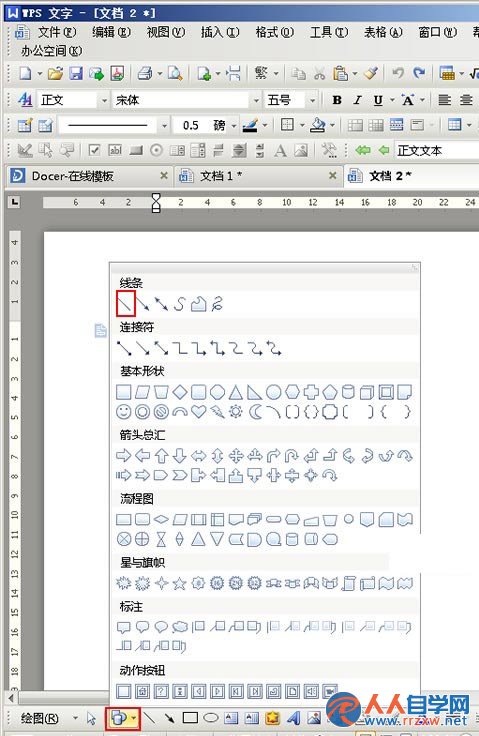Screen dimensions: 479x736
Task: Close the 文档 1 tab
Action: point(332,176)
